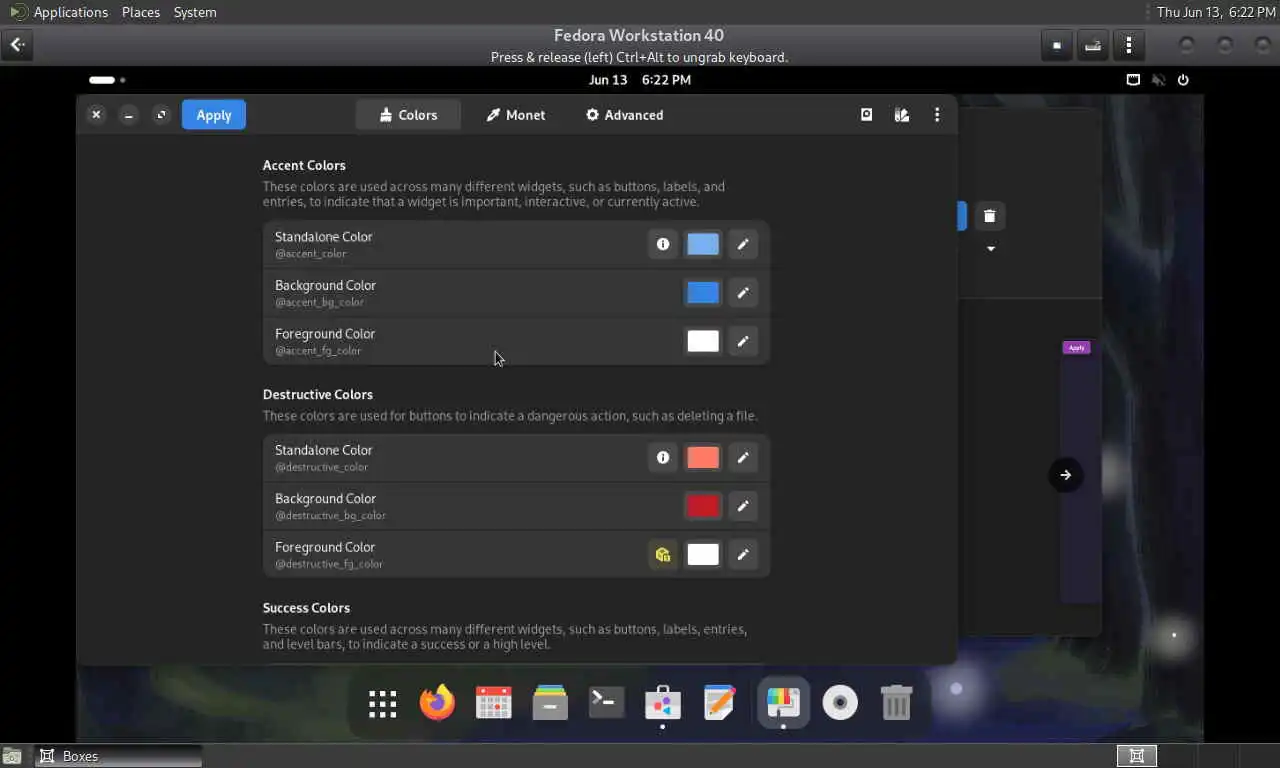Screen dimensions: 1280x768
Task: Open the Boxes three-dot menu
Action: pos(1129,45)
